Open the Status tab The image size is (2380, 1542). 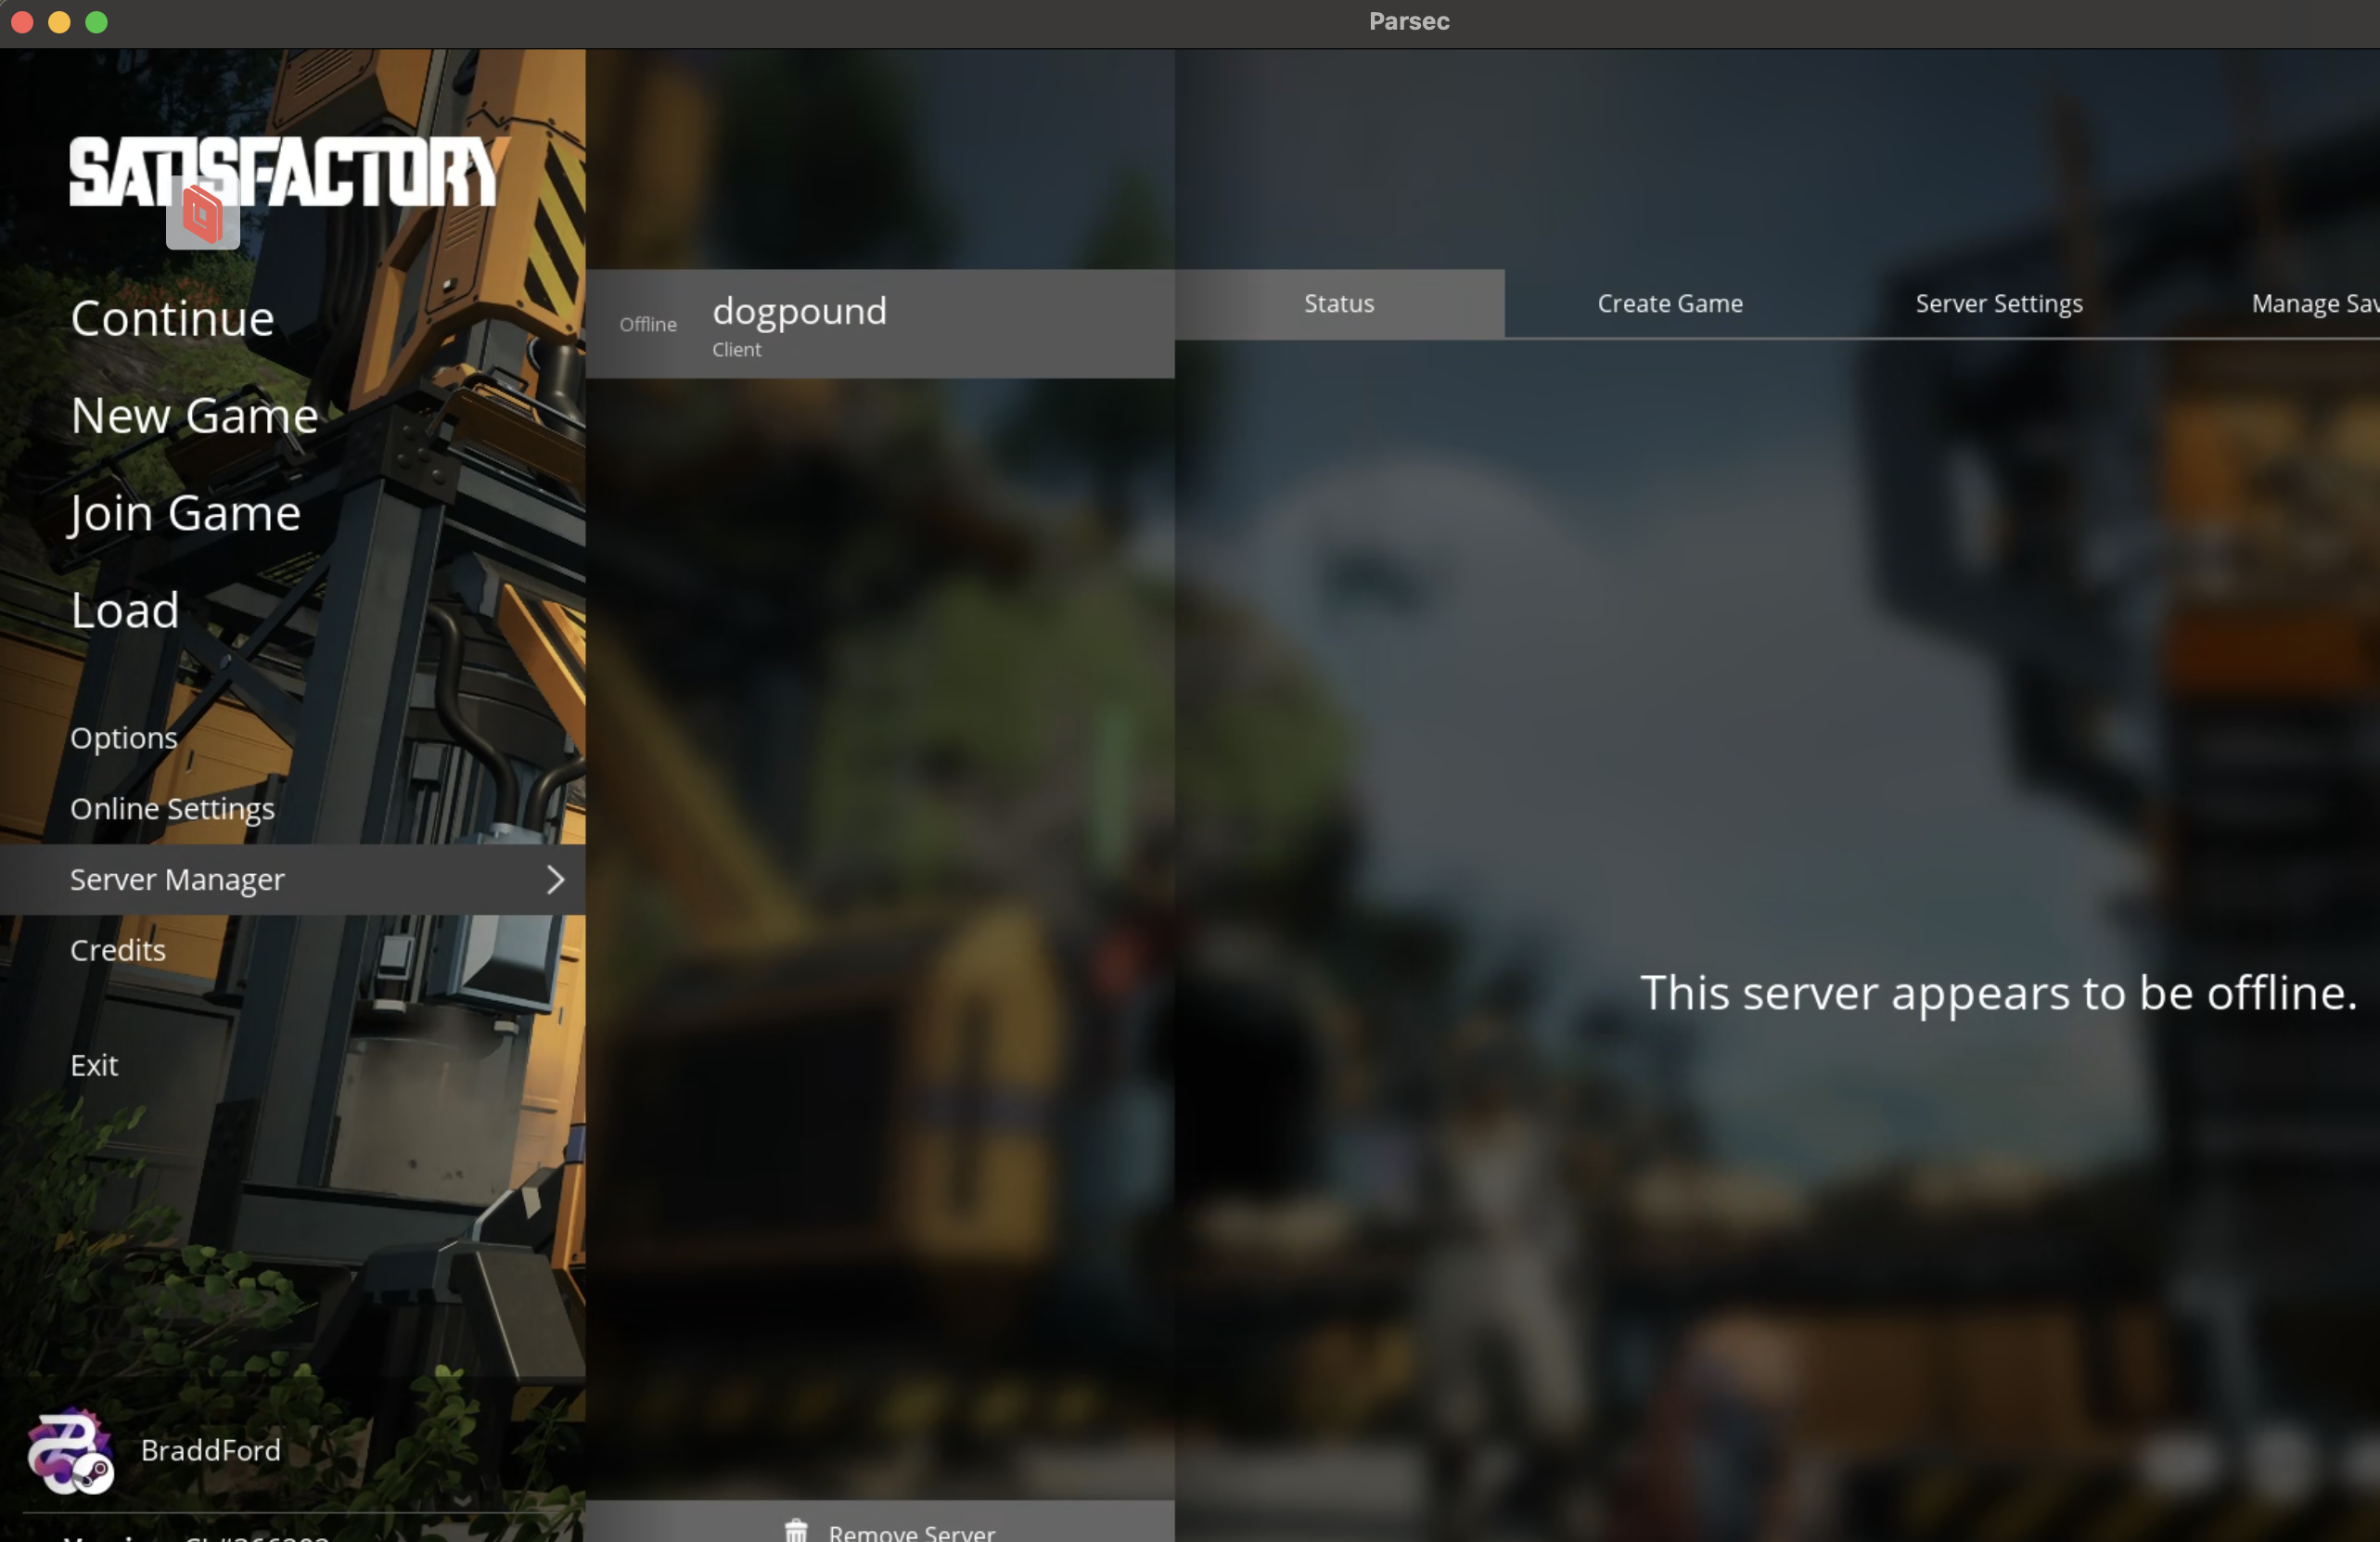(1338, 304)
